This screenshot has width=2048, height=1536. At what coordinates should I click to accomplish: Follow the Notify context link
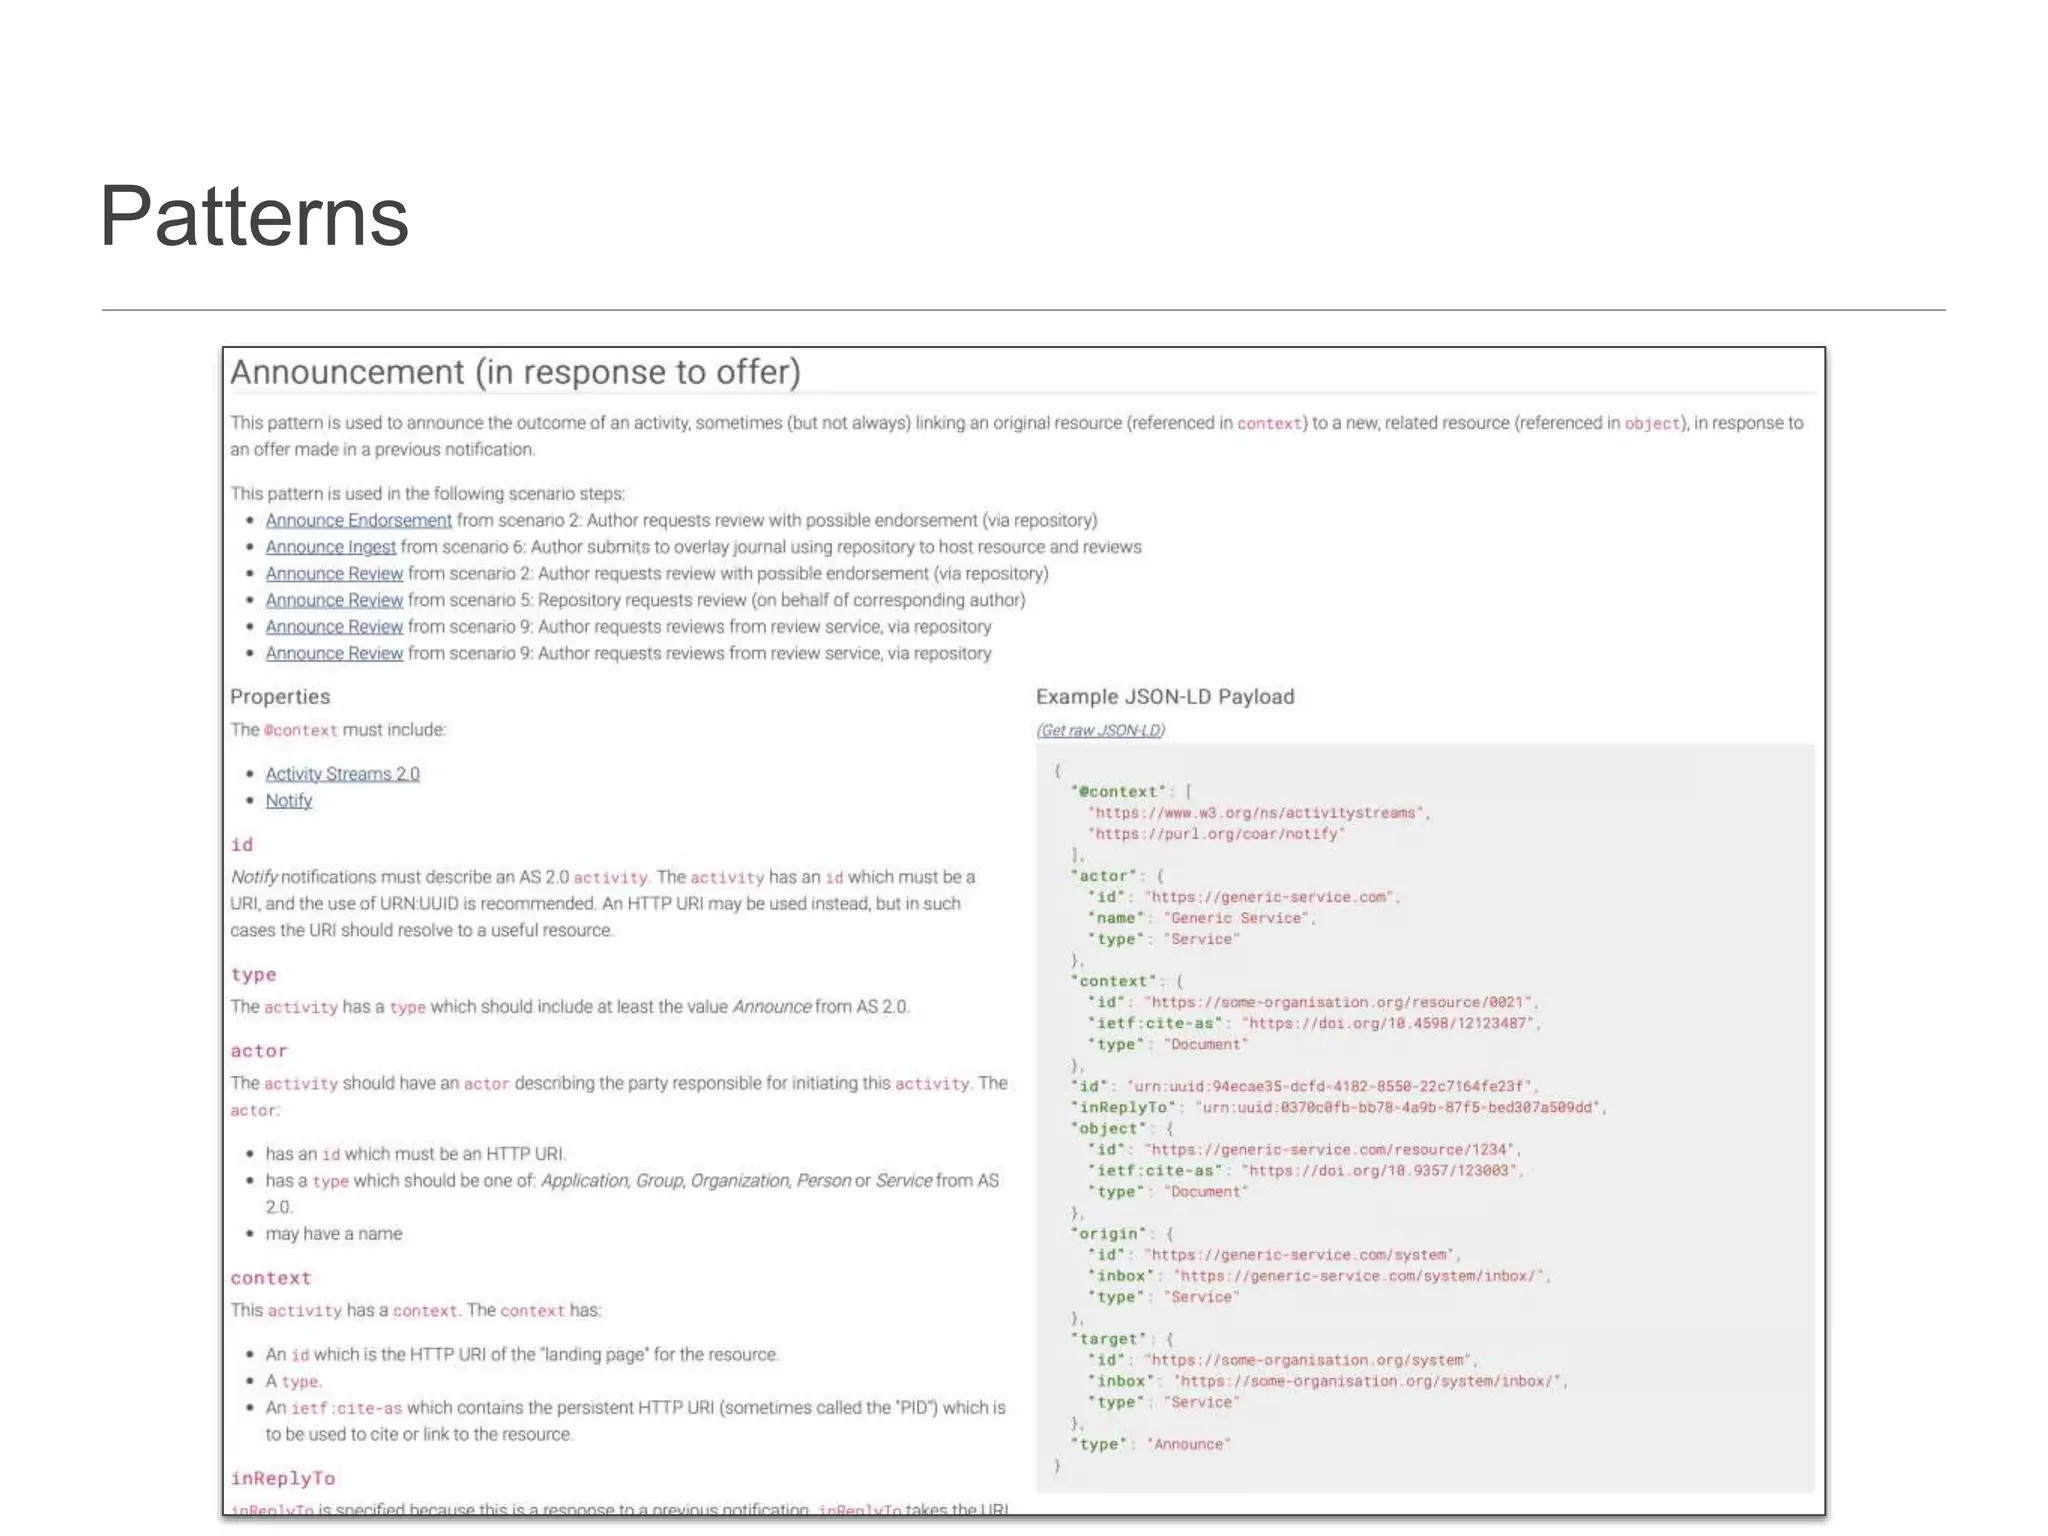click(288, 800)
